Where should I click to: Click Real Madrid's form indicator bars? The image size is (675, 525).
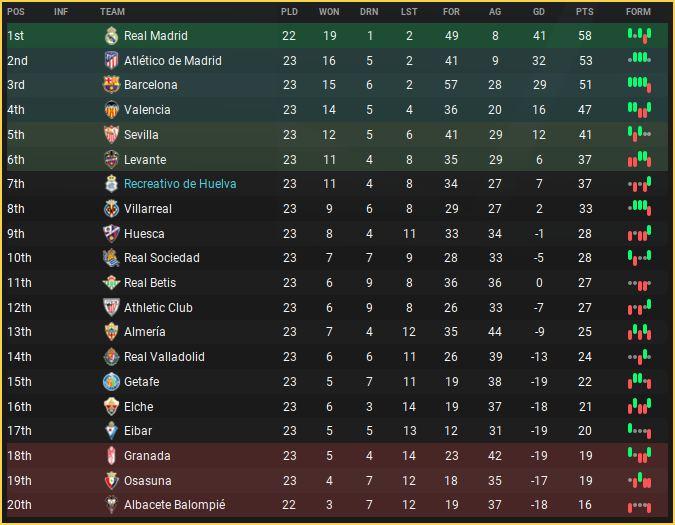click(x=639, y=36)
